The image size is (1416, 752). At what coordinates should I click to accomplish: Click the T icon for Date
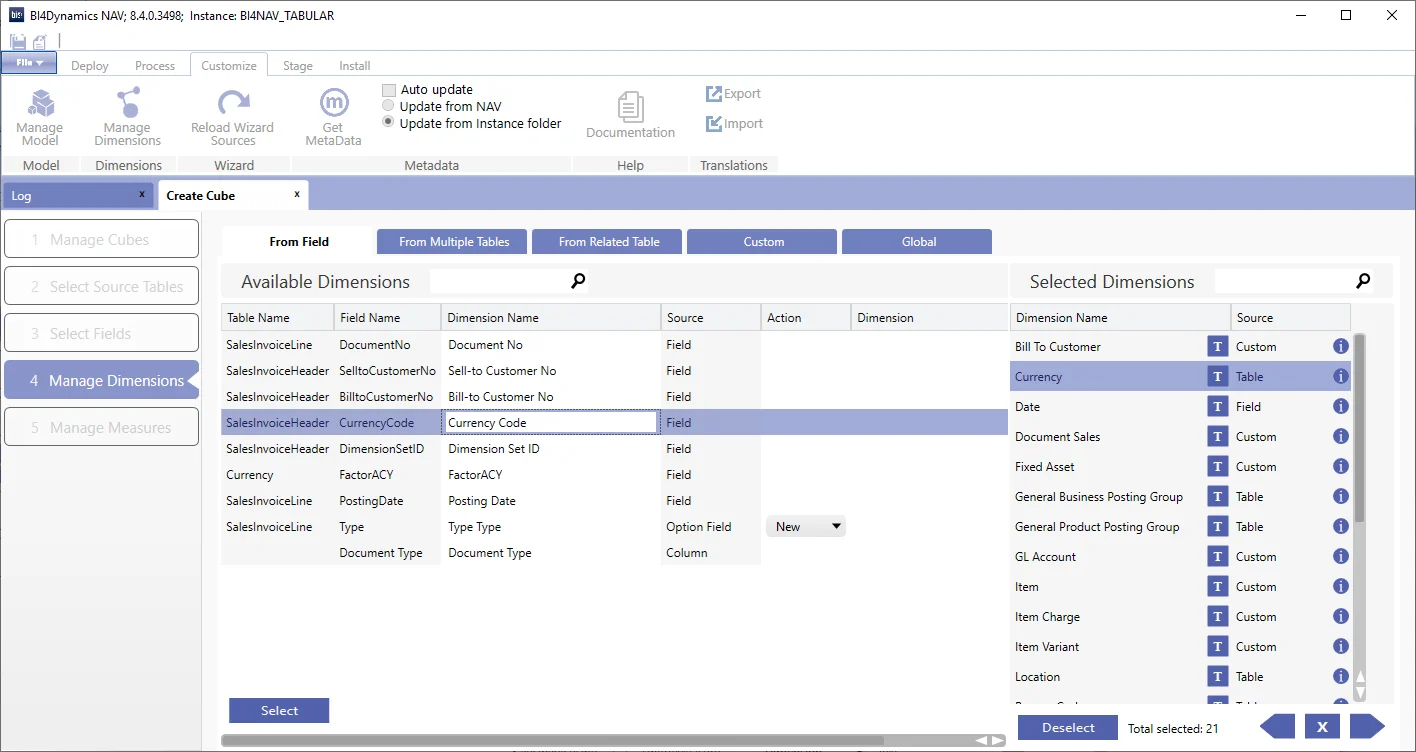coord(1217,407)
